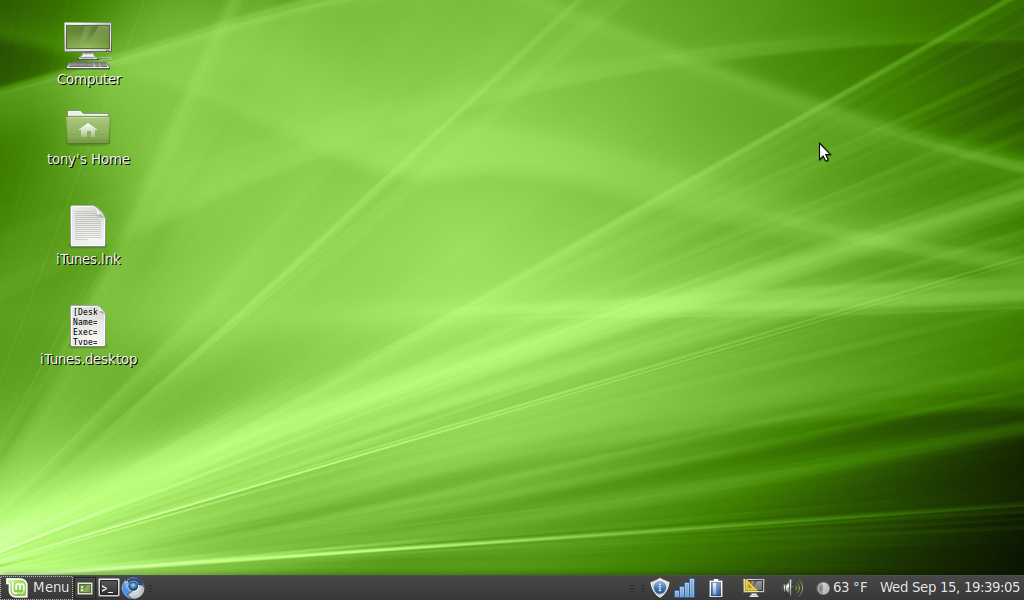Select the iTunes.lnk file icon
1024x600 pixels.
[x=88, y=226]
